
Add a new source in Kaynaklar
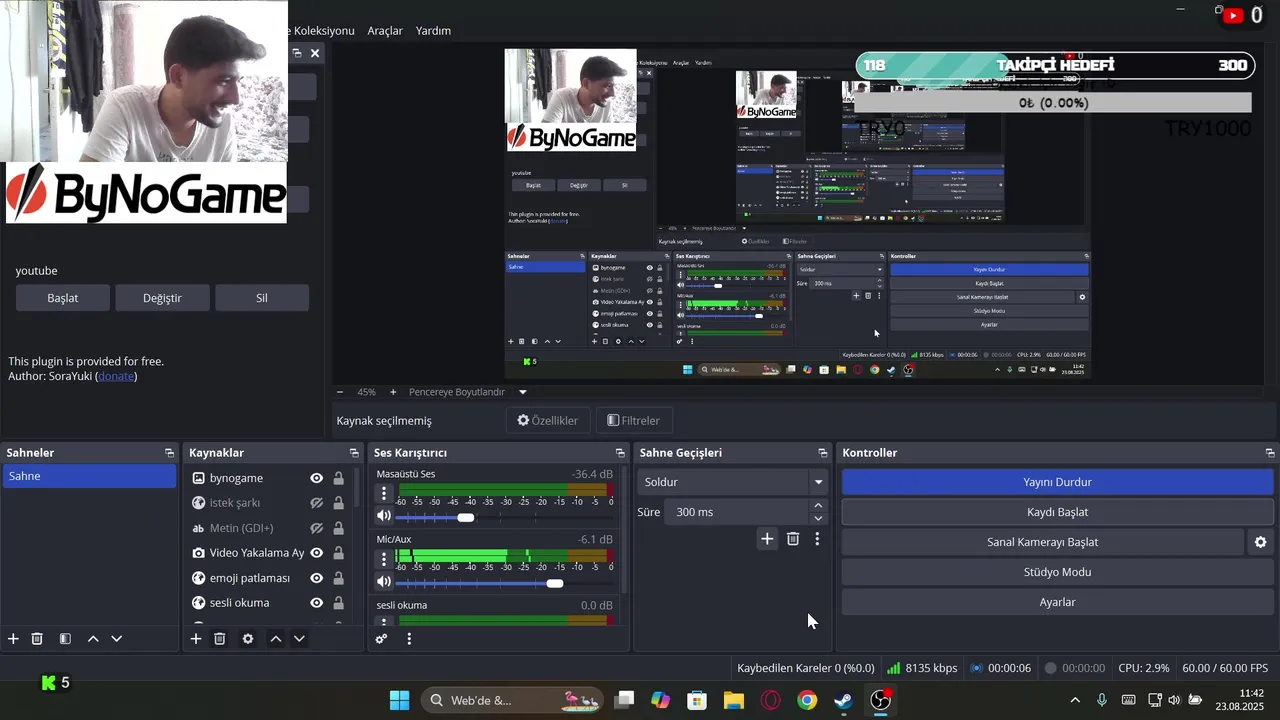(x=196, y=639)
